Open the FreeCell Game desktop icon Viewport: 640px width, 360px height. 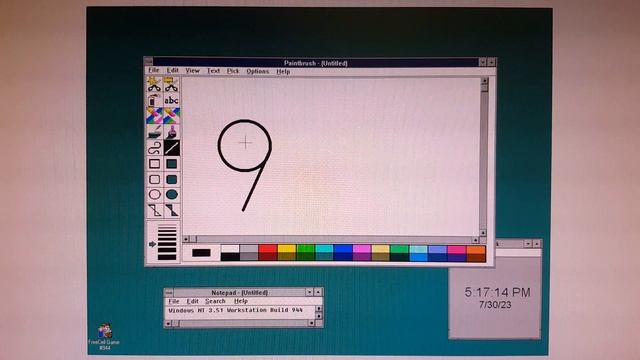point(104,337)
